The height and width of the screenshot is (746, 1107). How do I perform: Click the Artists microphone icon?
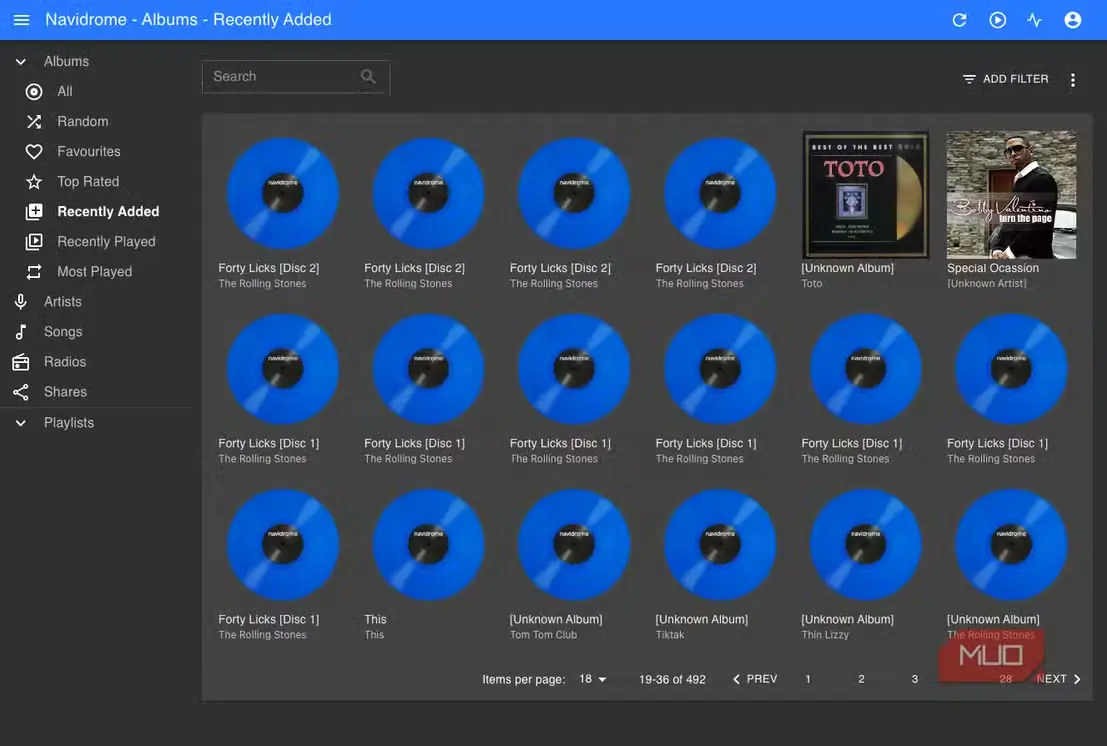tap(20, 301)
